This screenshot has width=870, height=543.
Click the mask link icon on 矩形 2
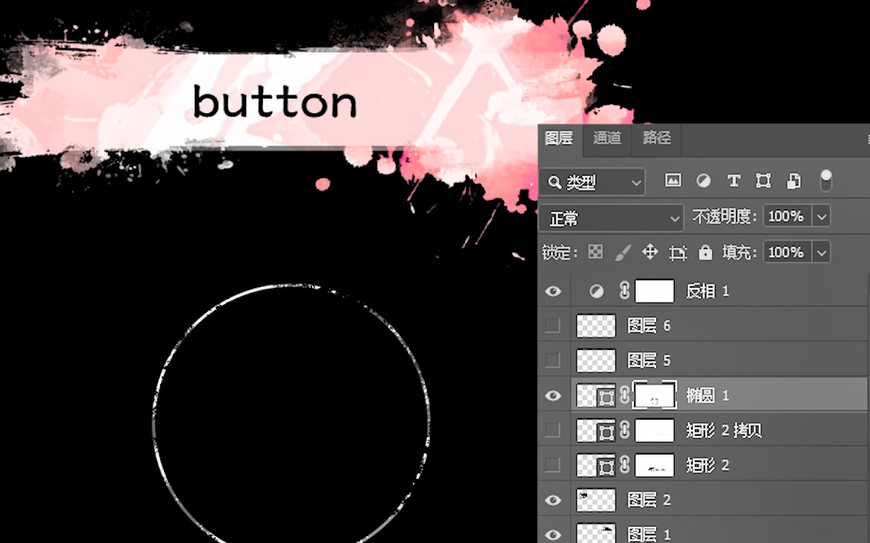click(x=625, y=465)
